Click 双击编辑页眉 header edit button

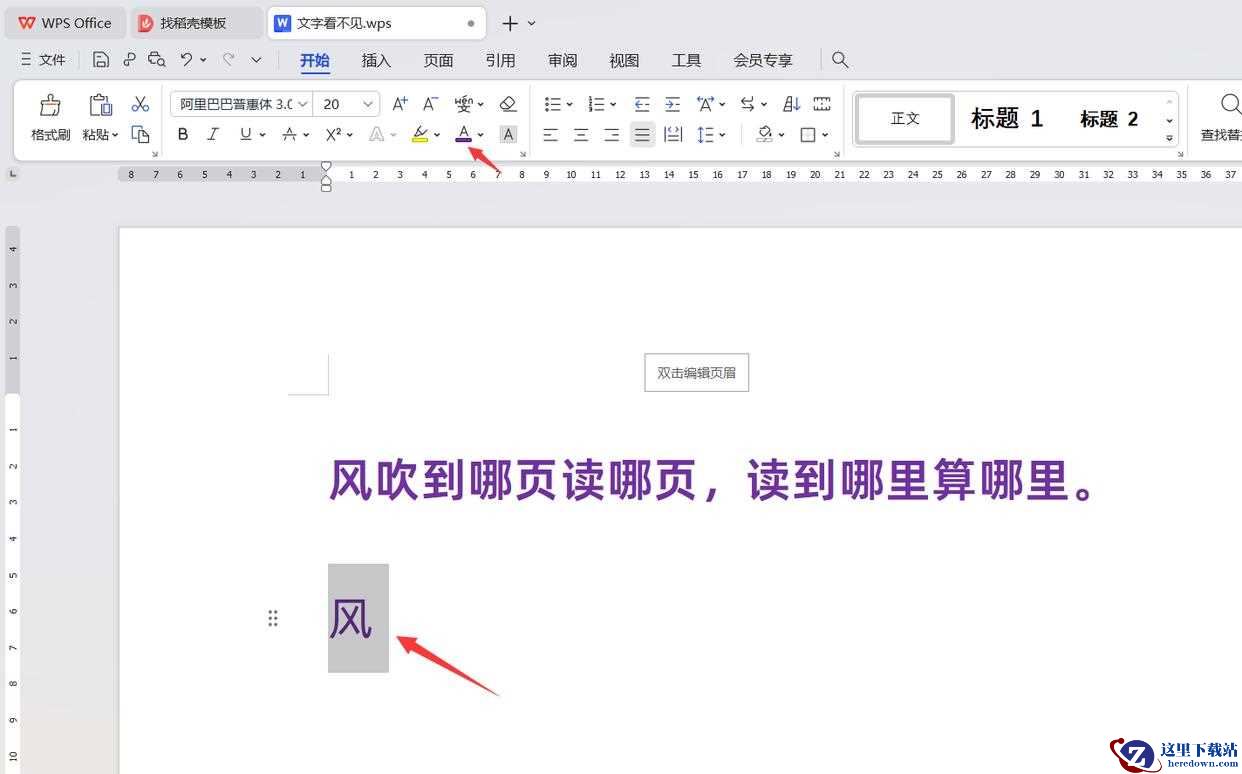tap(696, 373)
